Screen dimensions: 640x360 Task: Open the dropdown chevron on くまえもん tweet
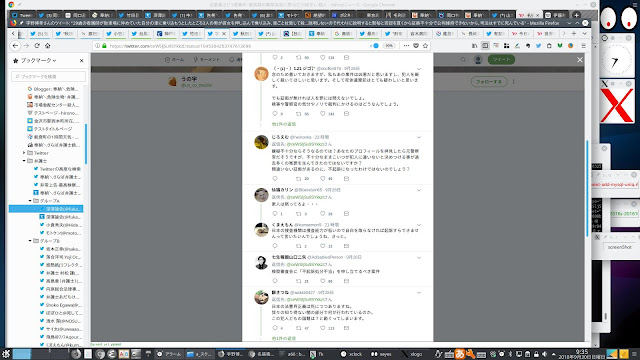coord(419,225)
